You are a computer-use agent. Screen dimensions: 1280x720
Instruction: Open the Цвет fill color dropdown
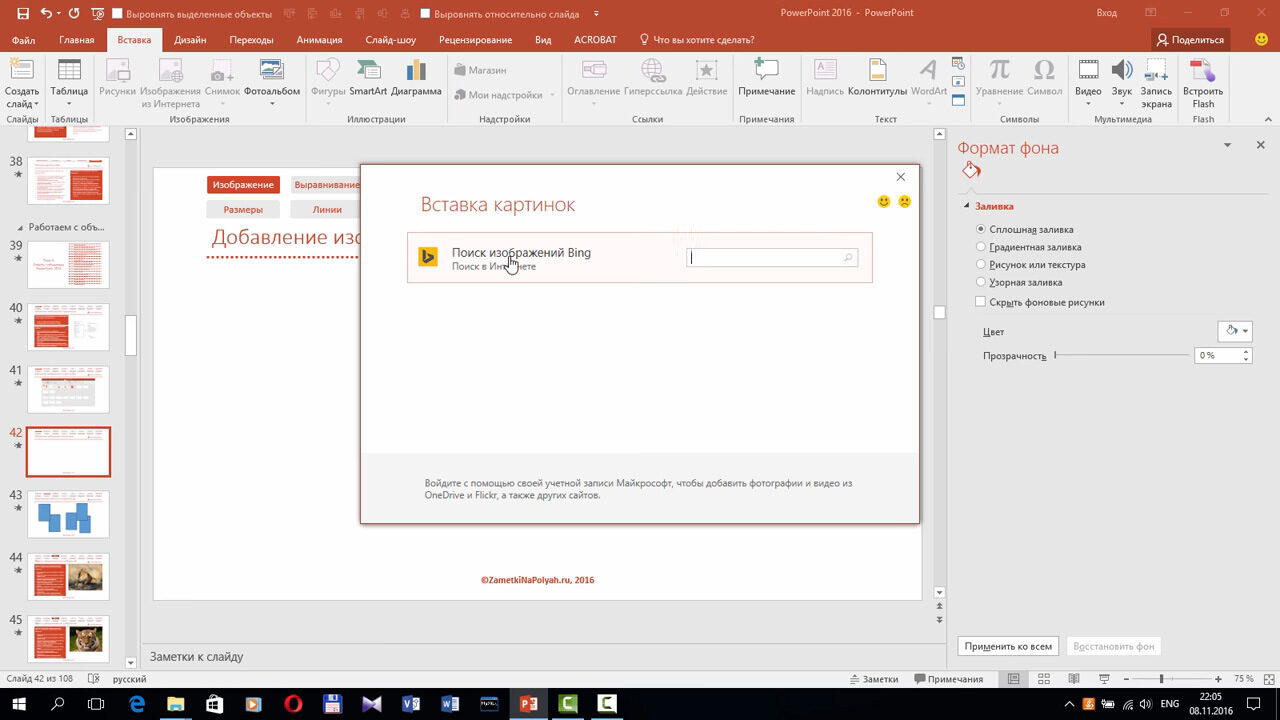[1235, 331]
